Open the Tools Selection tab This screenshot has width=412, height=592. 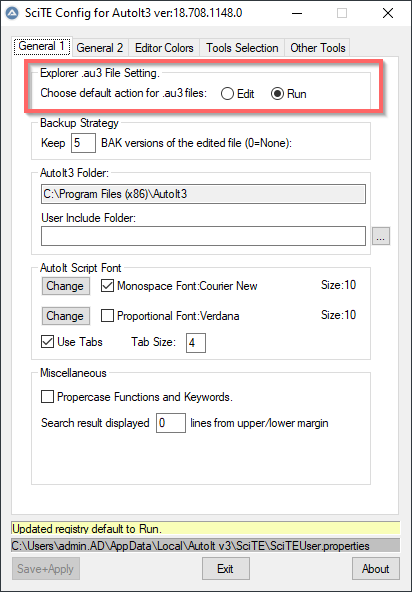(x=242, y=48)
